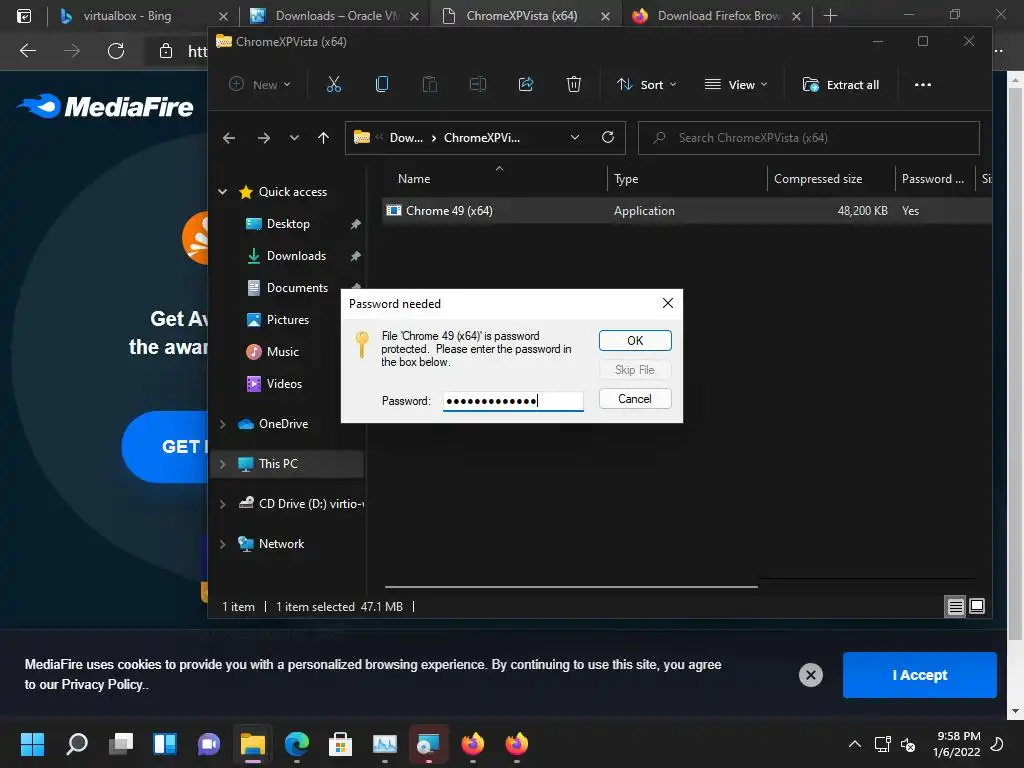Select the ChromeXPVista (x64) browser tab
This screenshot has height=768, width=1024.
526,16
